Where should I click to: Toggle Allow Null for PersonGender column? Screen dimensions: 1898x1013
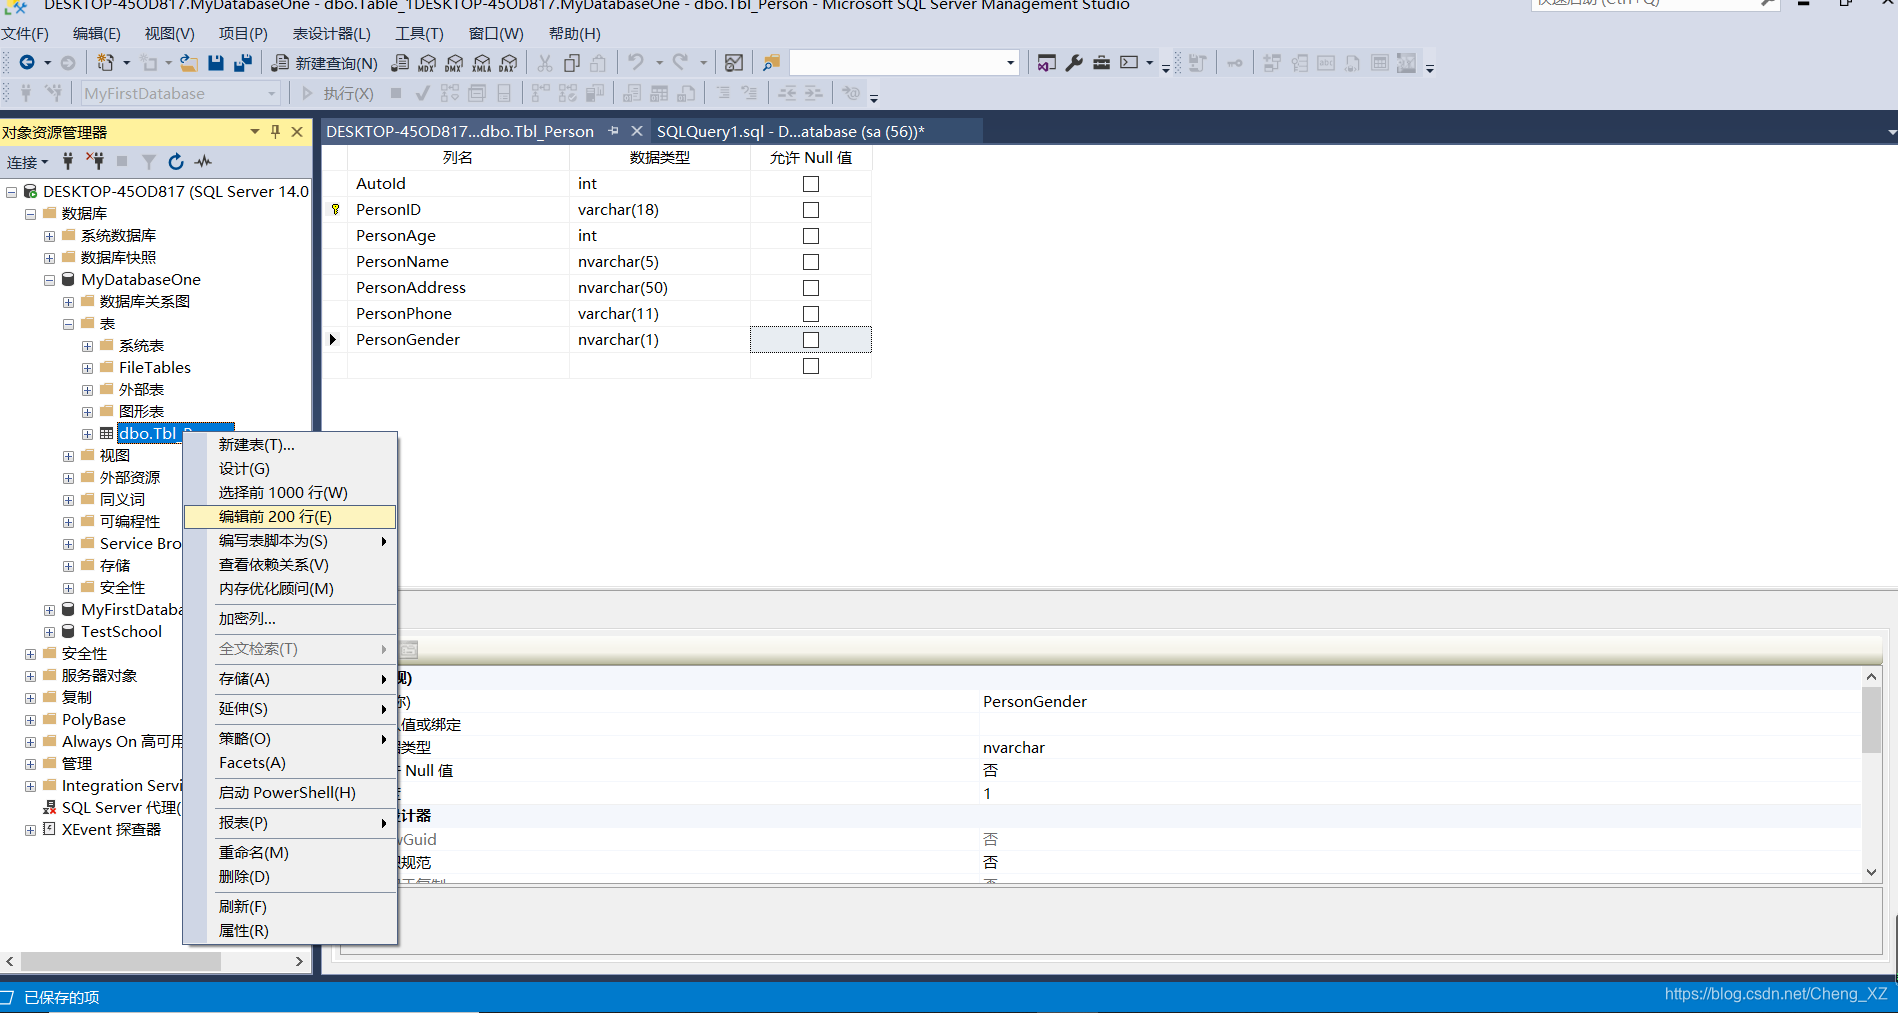click(x=811, y=340)
